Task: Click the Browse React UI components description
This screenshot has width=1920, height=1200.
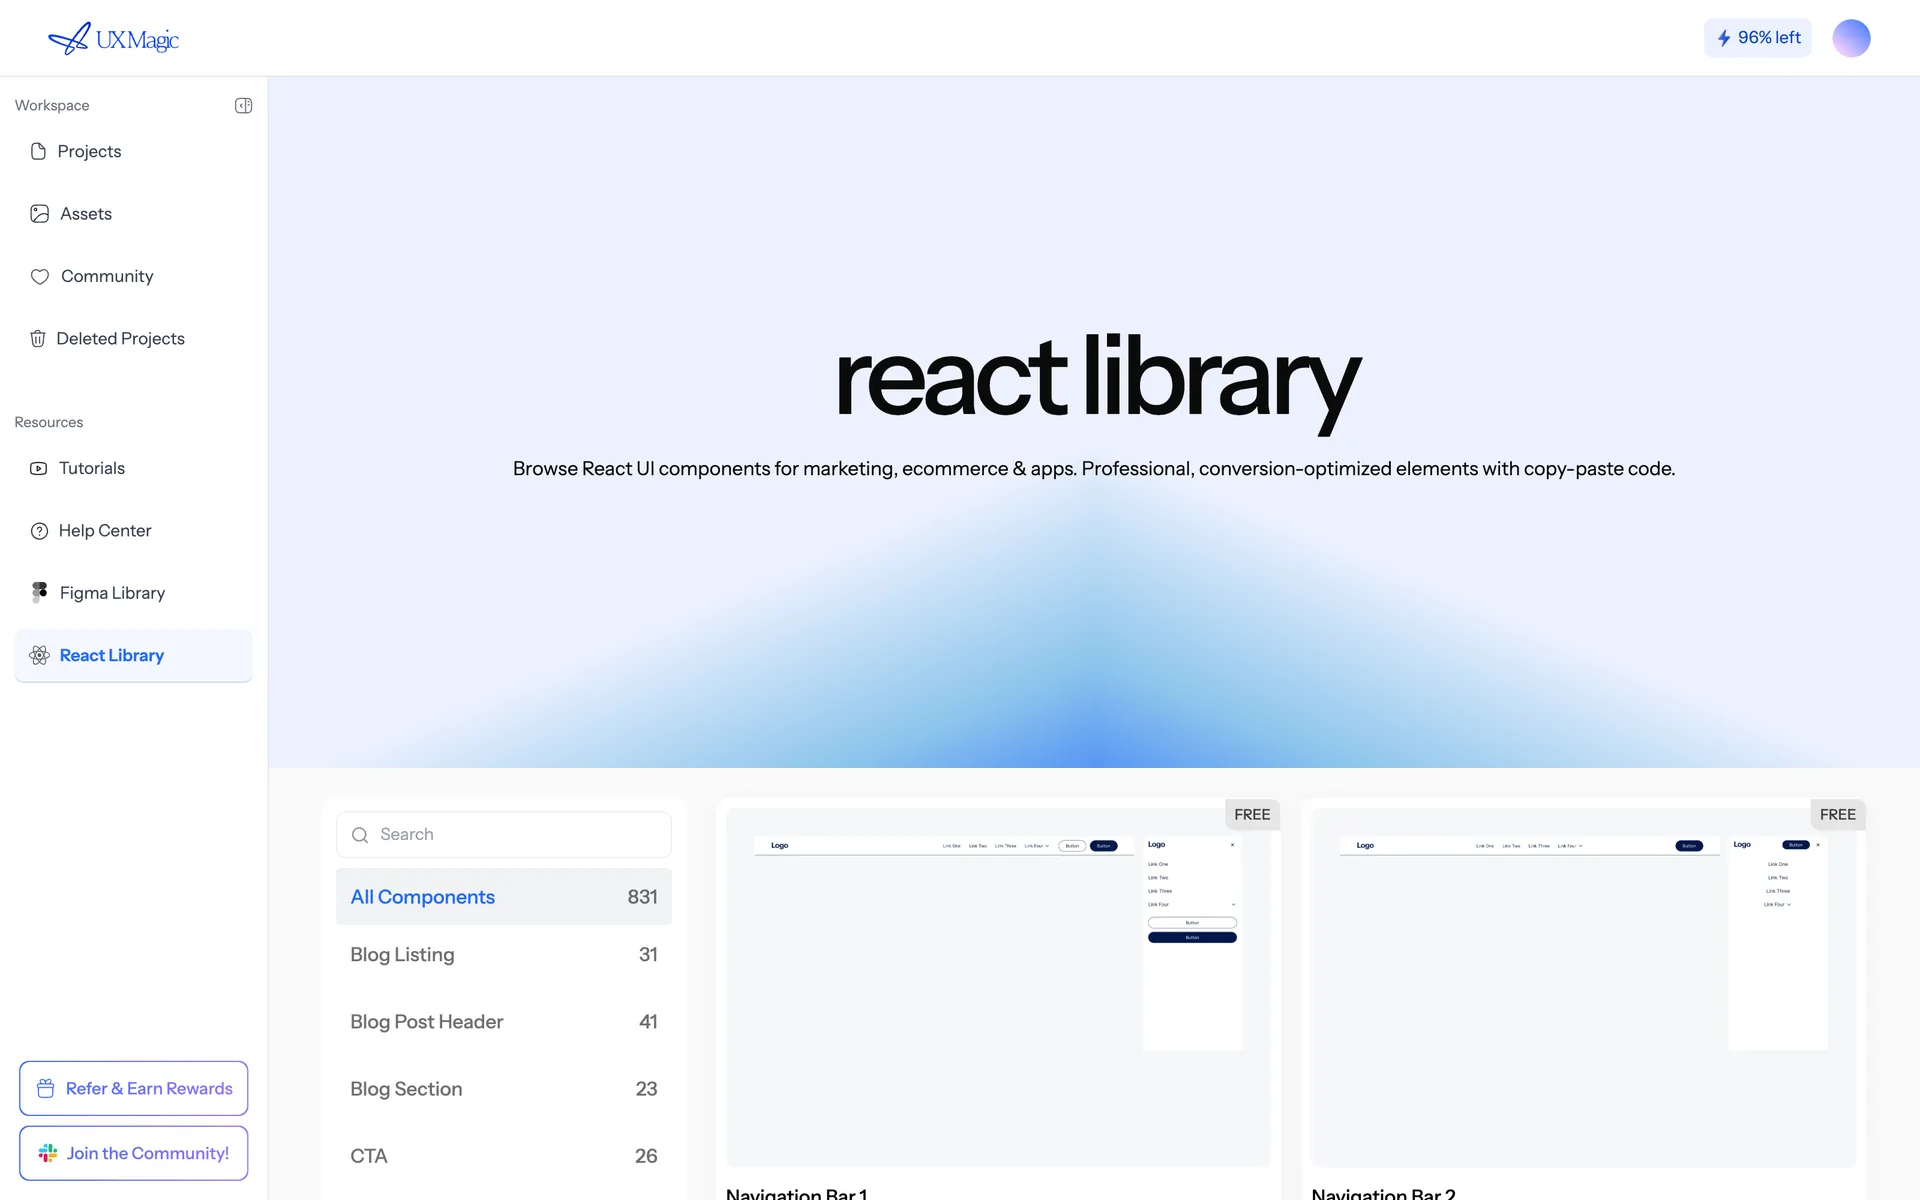Action: (1094, 469)
